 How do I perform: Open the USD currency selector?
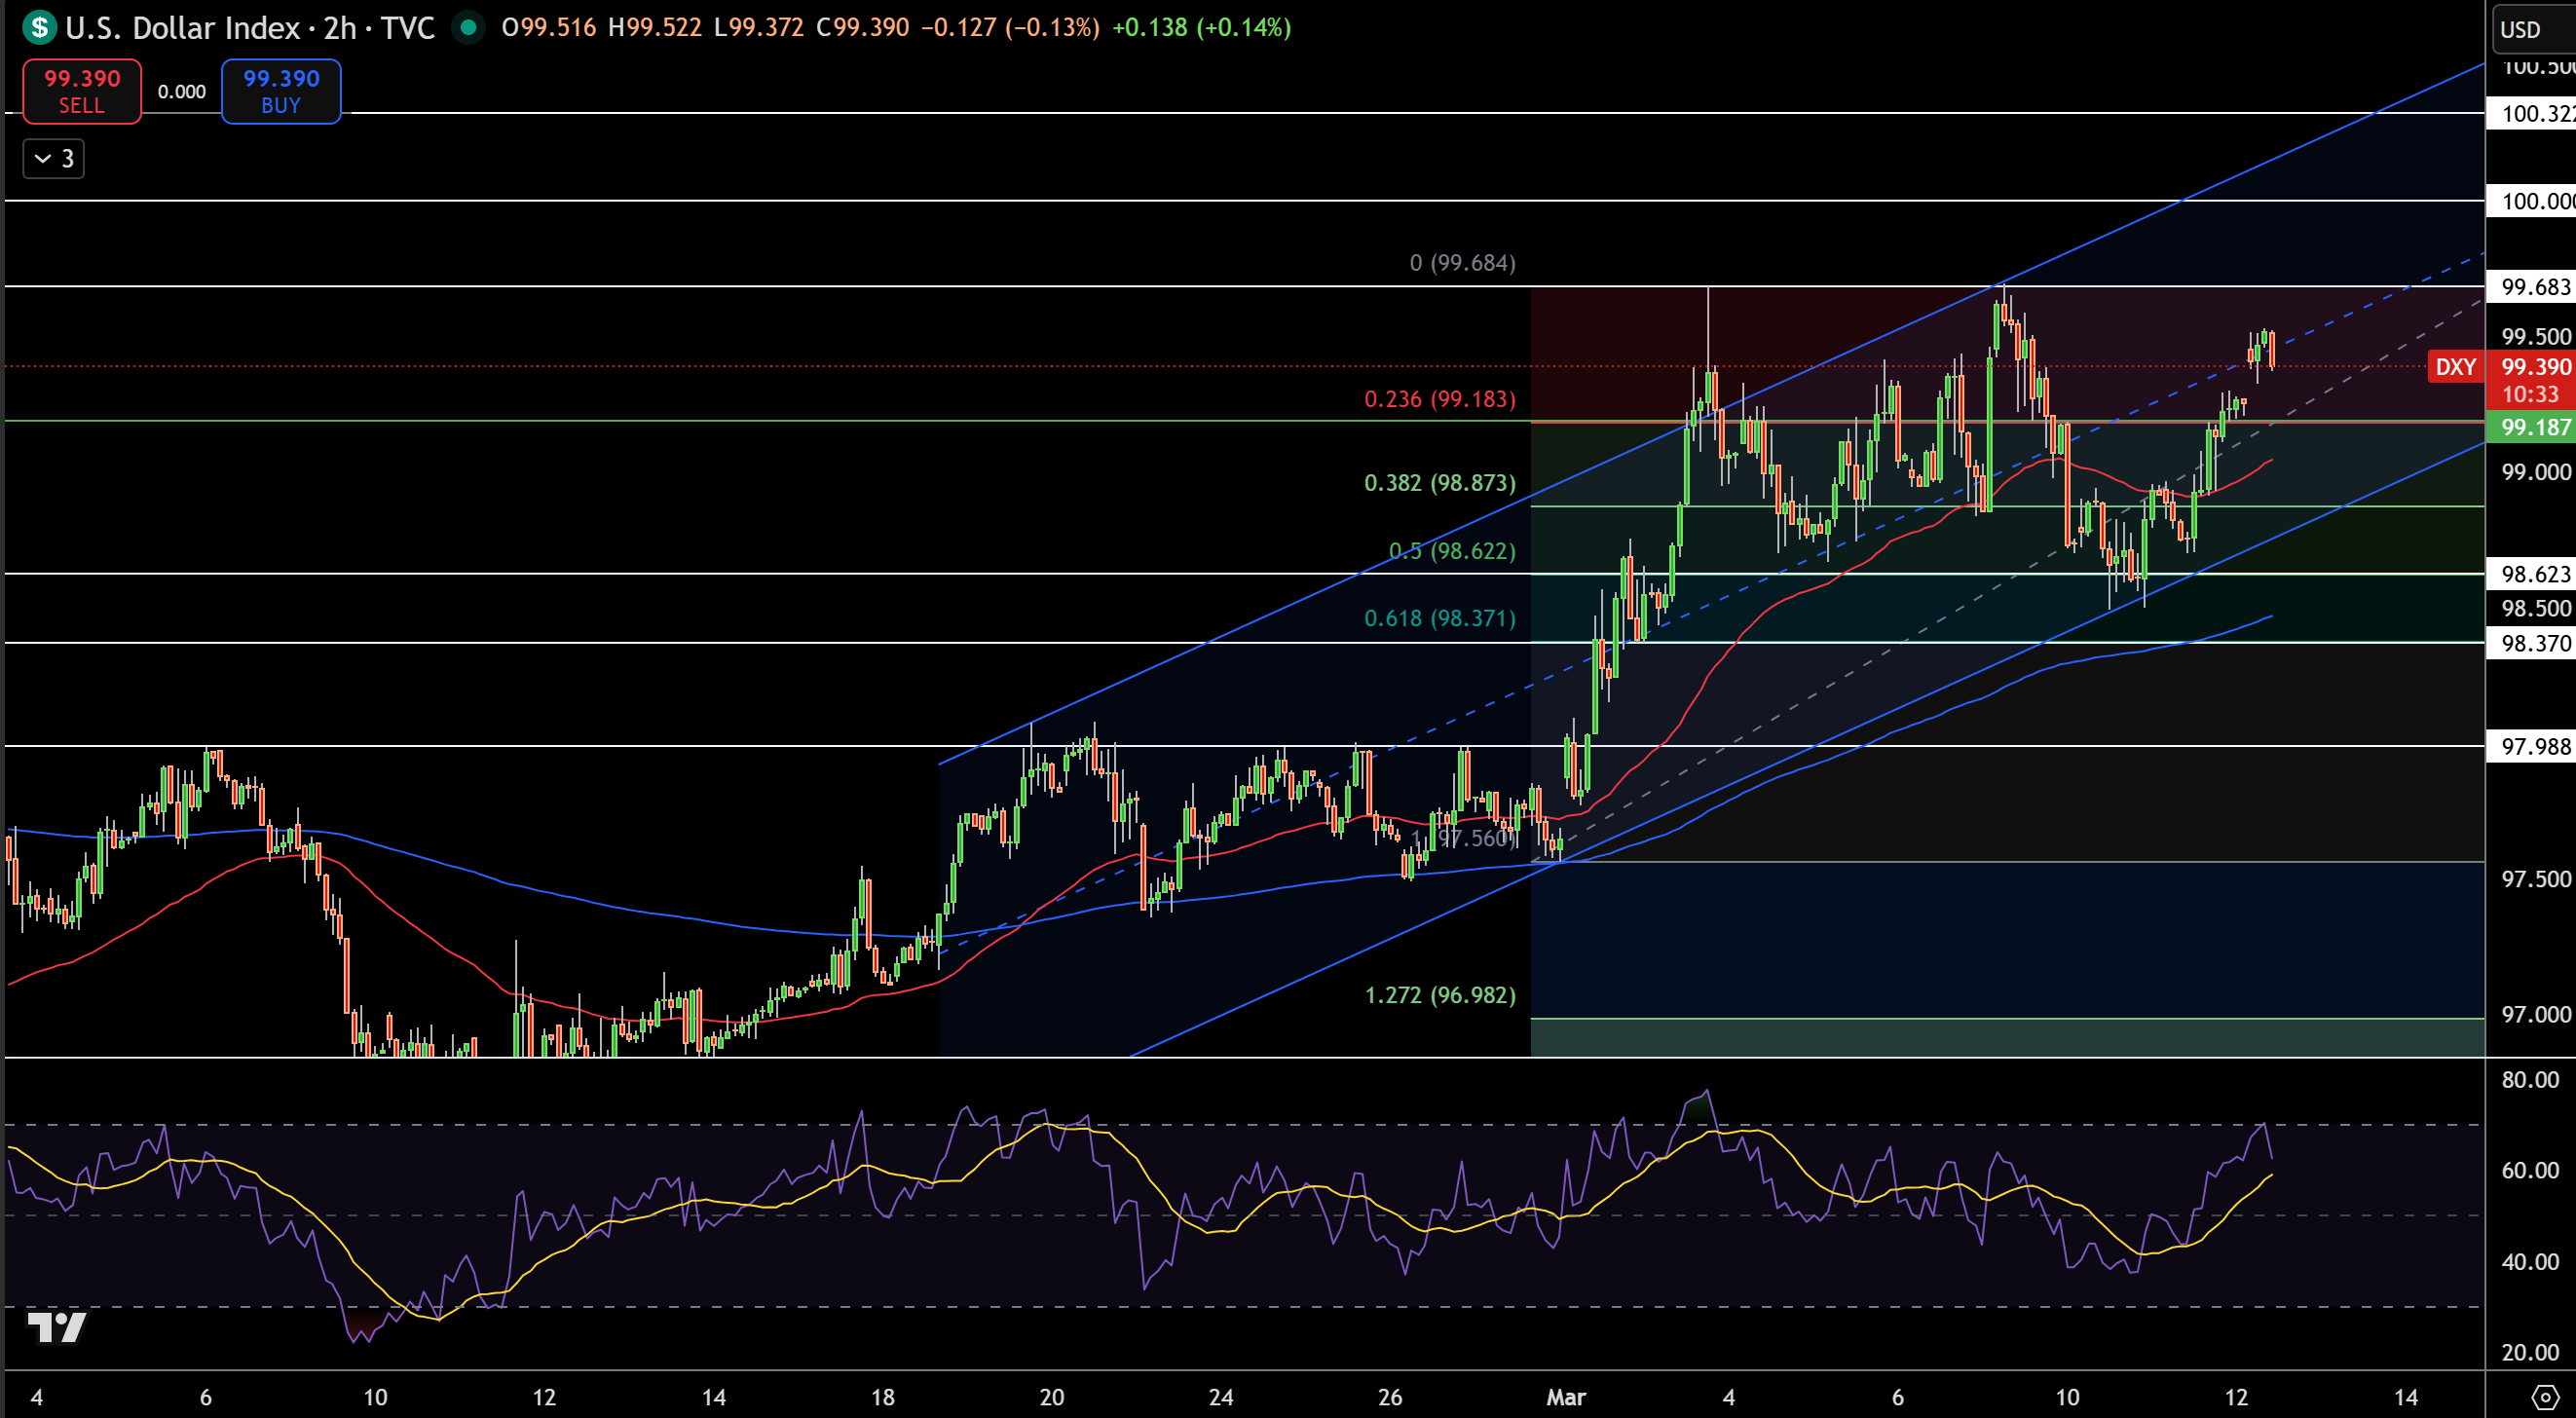click(2534, 29)
